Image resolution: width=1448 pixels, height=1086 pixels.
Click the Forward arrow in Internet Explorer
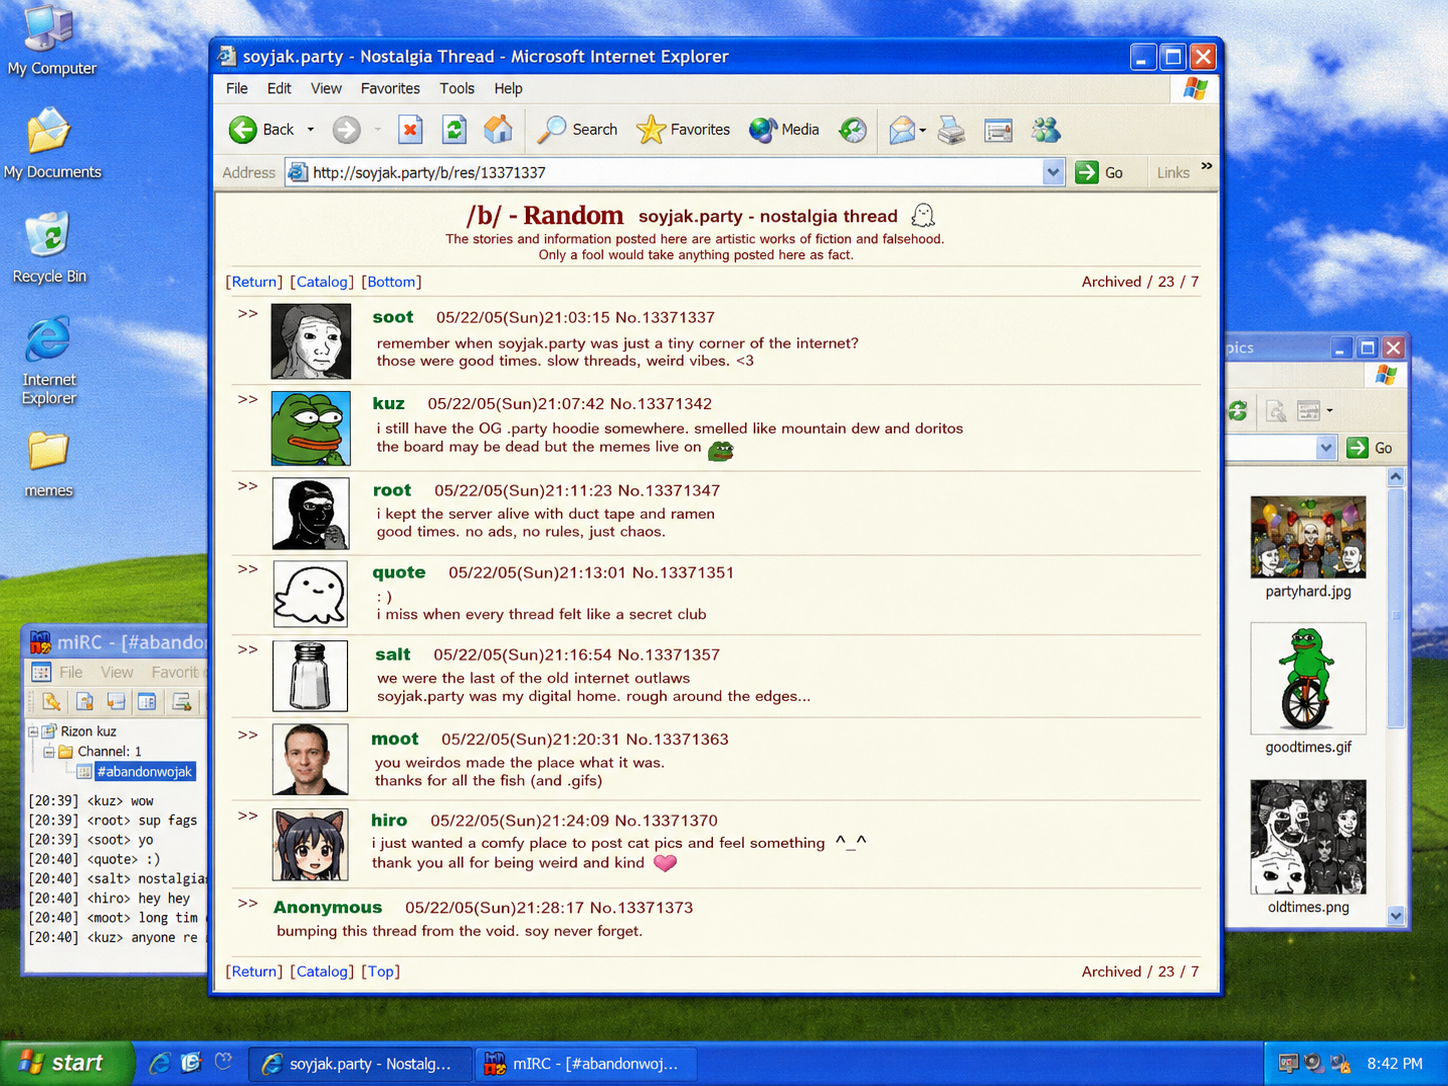pyautogui.click(x=347, y=130)
